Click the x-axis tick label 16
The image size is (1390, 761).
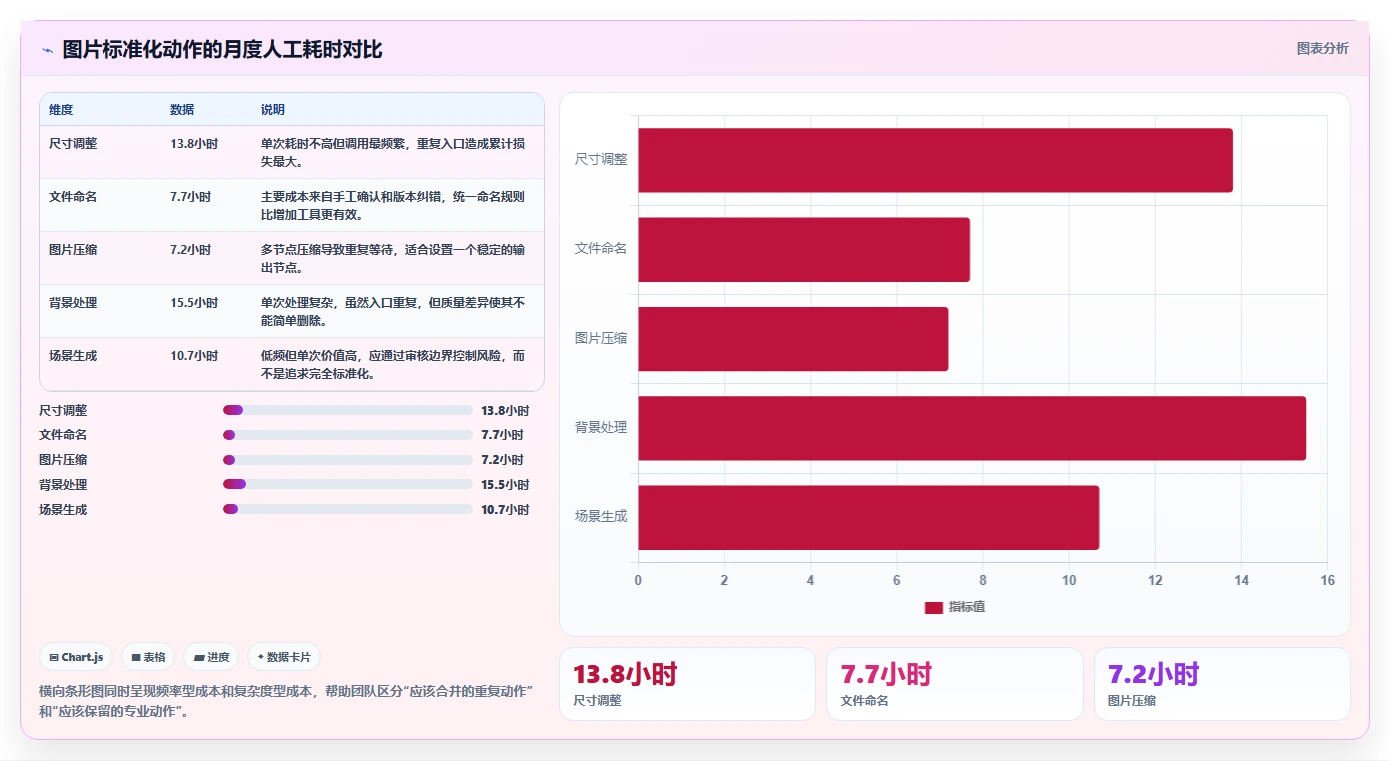[x=1327, y=580]
